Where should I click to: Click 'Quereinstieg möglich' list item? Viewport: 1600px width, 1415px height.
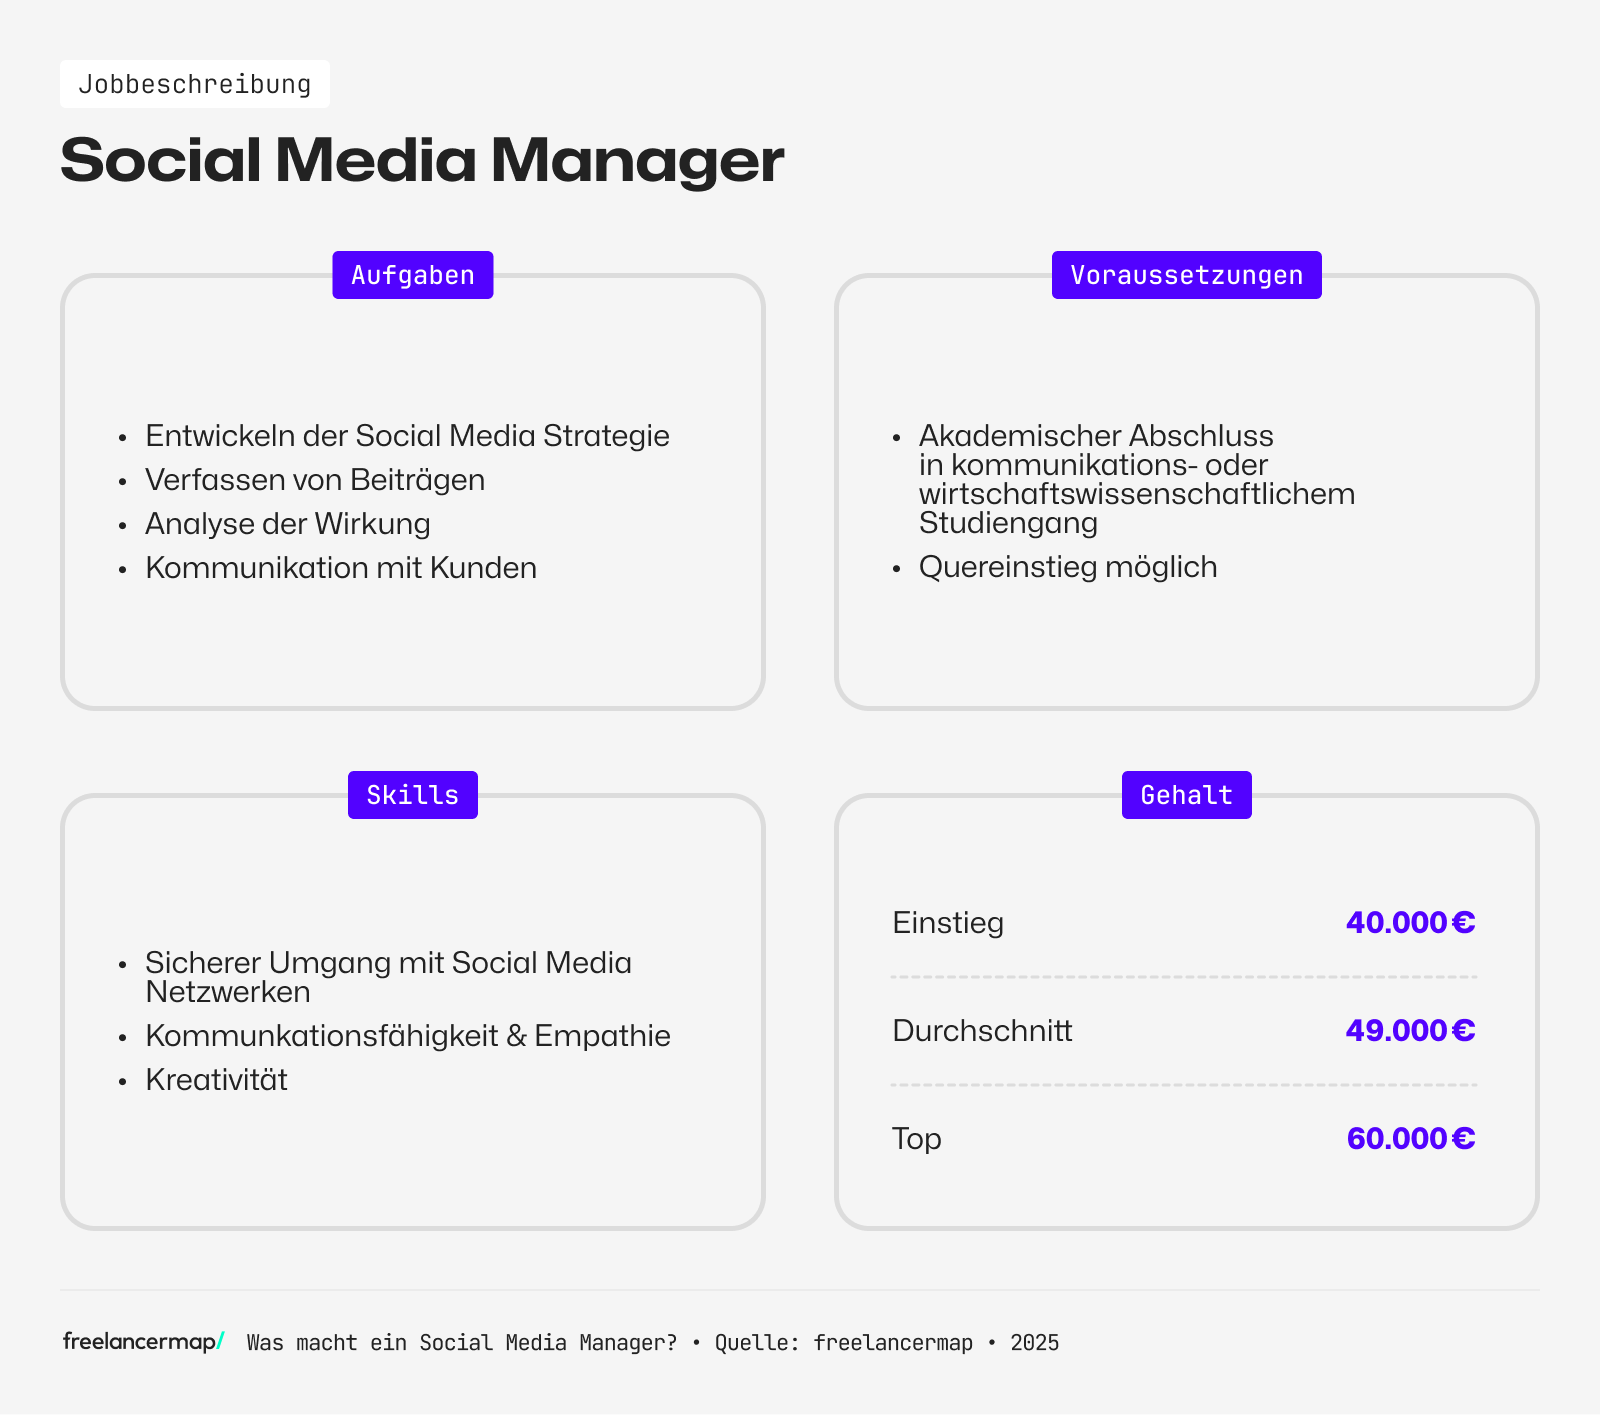point(1068,567)
